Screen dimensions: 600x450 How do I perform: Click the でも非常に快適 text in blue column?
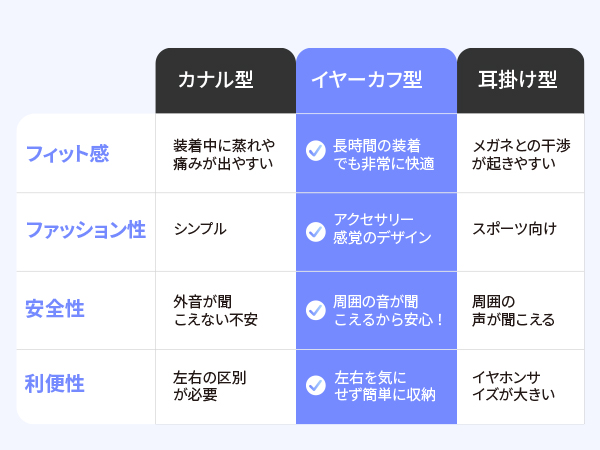pos(384,164)
